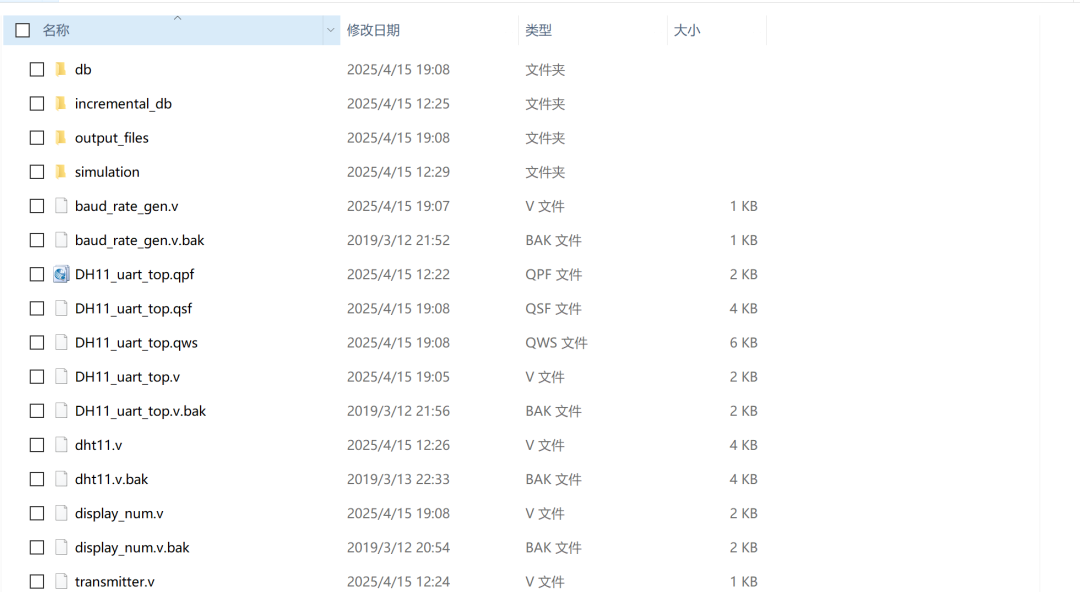Screen dimensions: 1080x592
Task: Select file name baud_rate_gen.v
Action: [126, 206]
